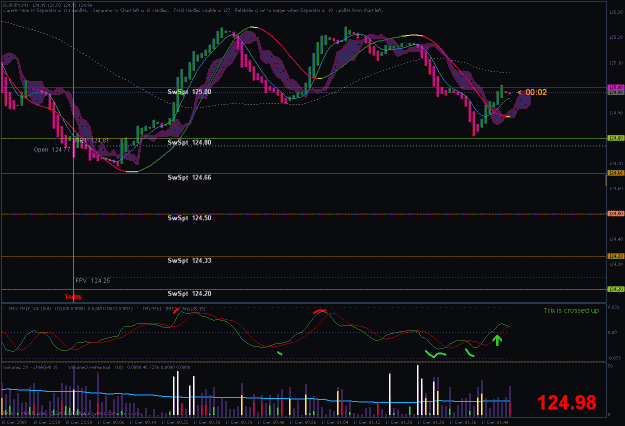Click the red-orange 124.50 axis price tag

tap(616, 214)
